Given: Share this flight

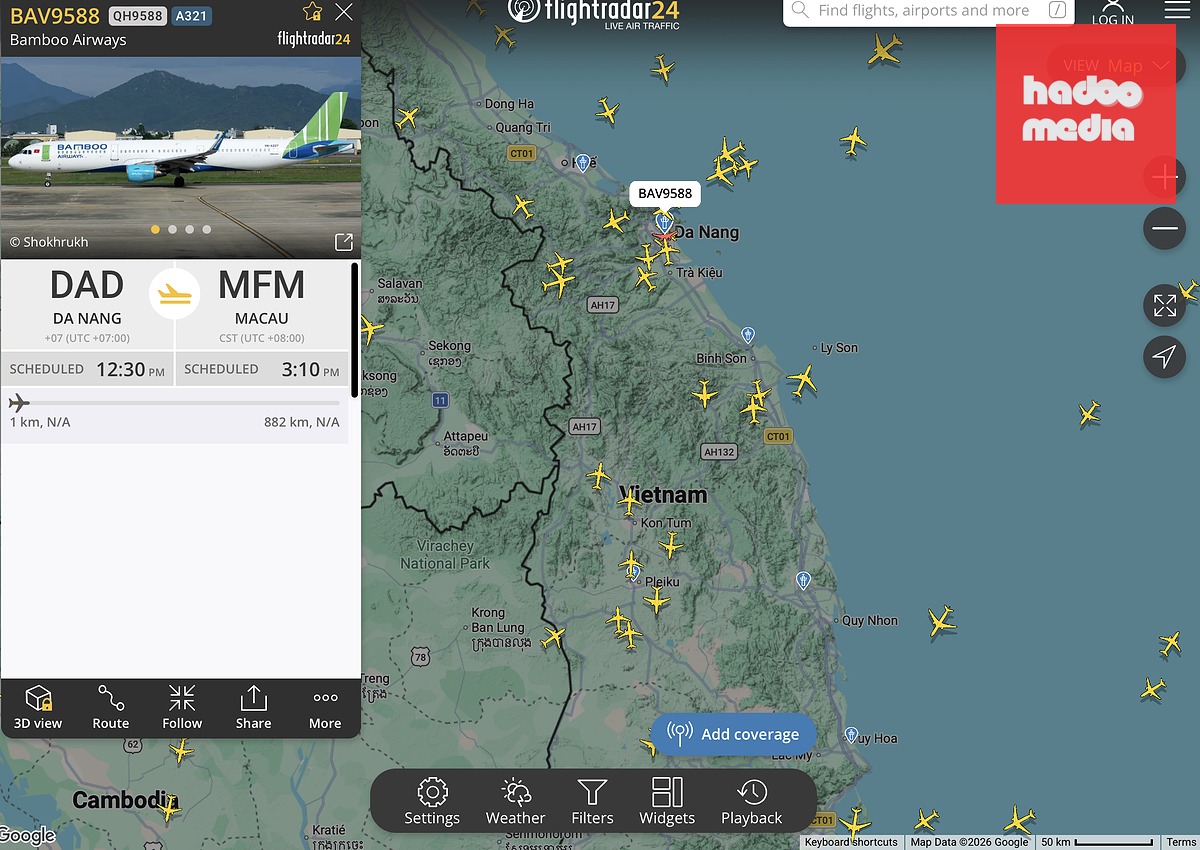Looking at the screenshot, I should (x=253, y=707).
